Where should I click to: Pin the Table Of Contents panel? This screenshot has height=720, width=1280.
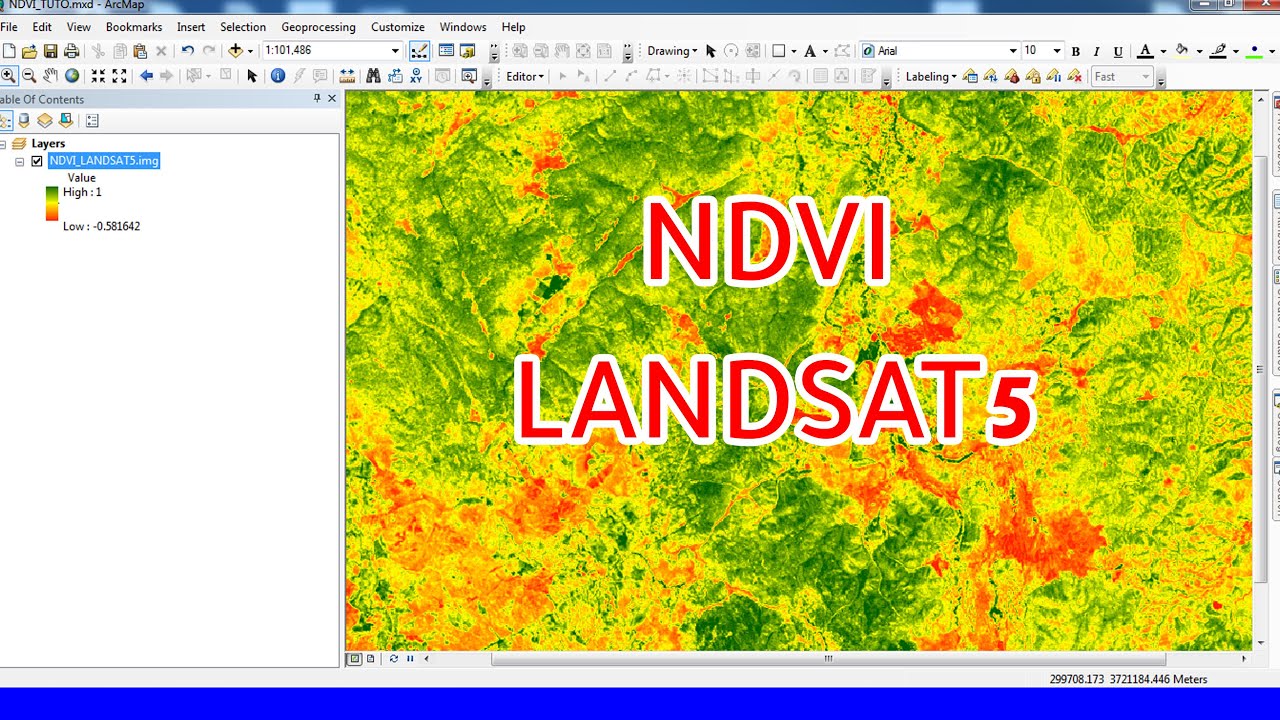tap(317, 98)
